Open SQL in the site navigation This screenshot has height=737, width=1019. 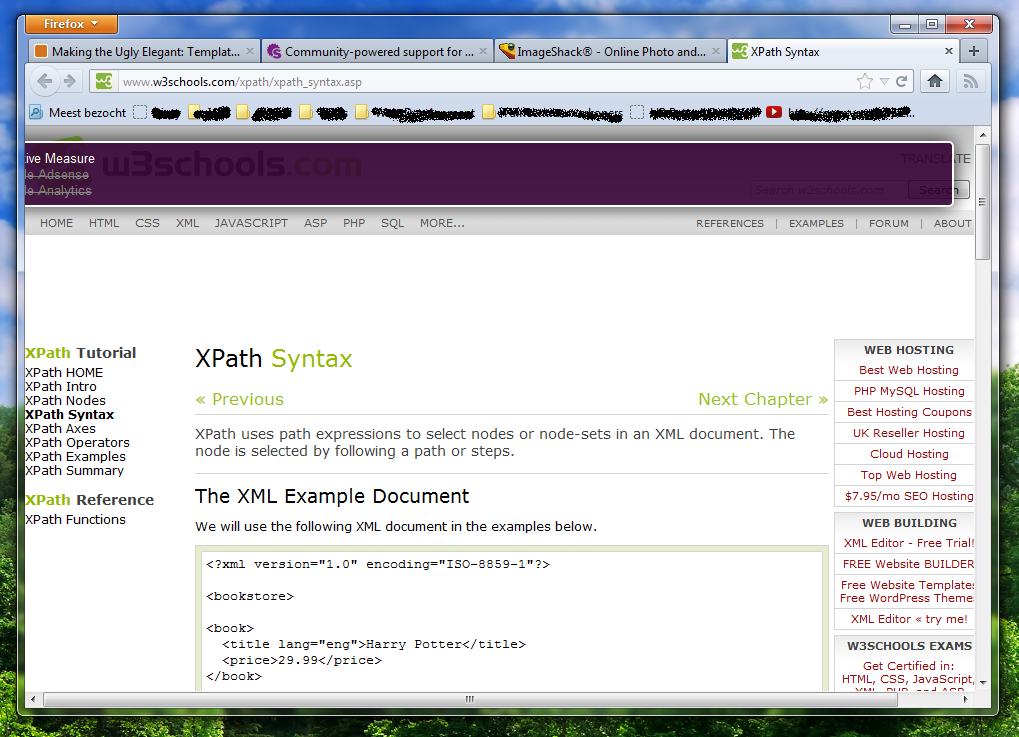click(393, 223)
